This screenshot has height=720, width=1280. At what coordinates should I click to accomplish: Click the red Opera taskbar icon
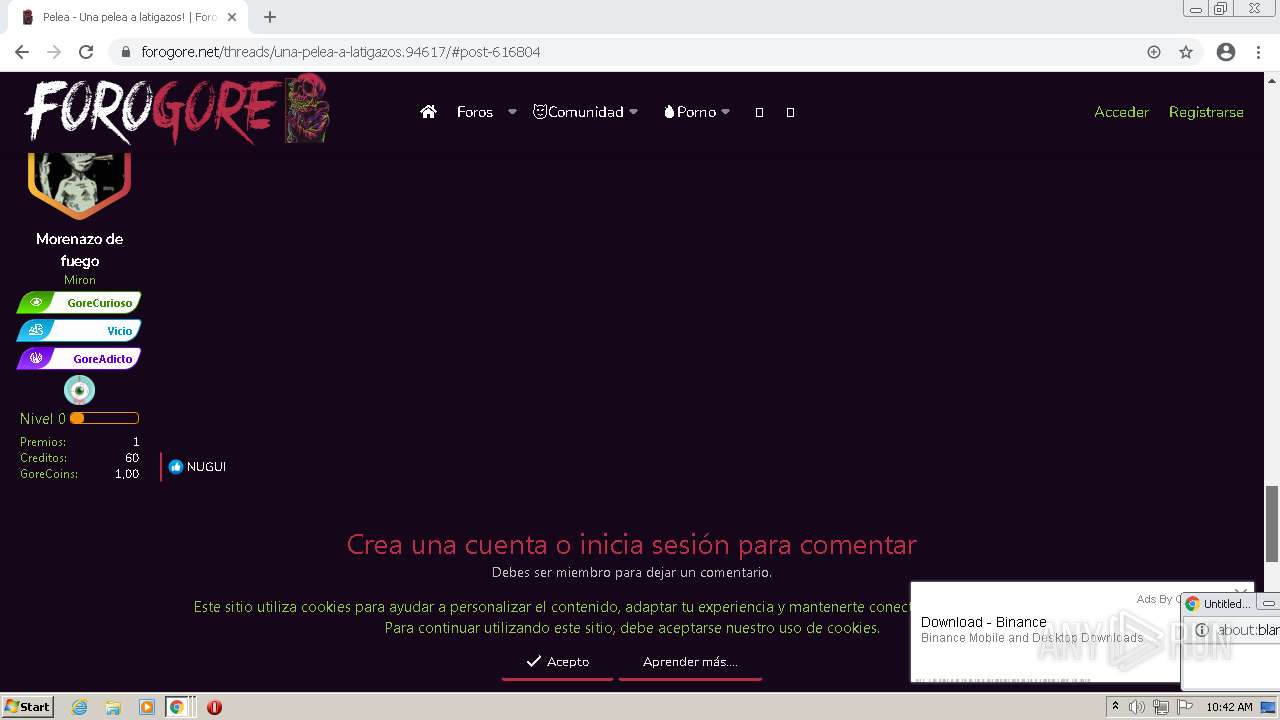214,707
